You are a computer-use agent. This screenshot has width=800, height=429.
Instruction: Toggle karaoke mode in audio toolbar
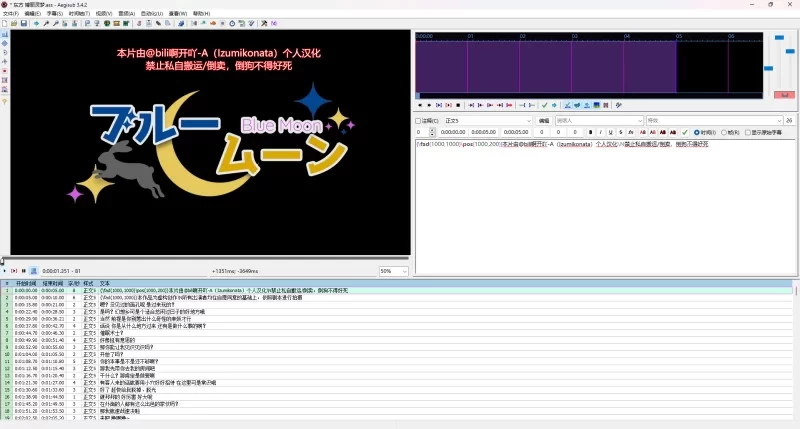click(618, 105)
